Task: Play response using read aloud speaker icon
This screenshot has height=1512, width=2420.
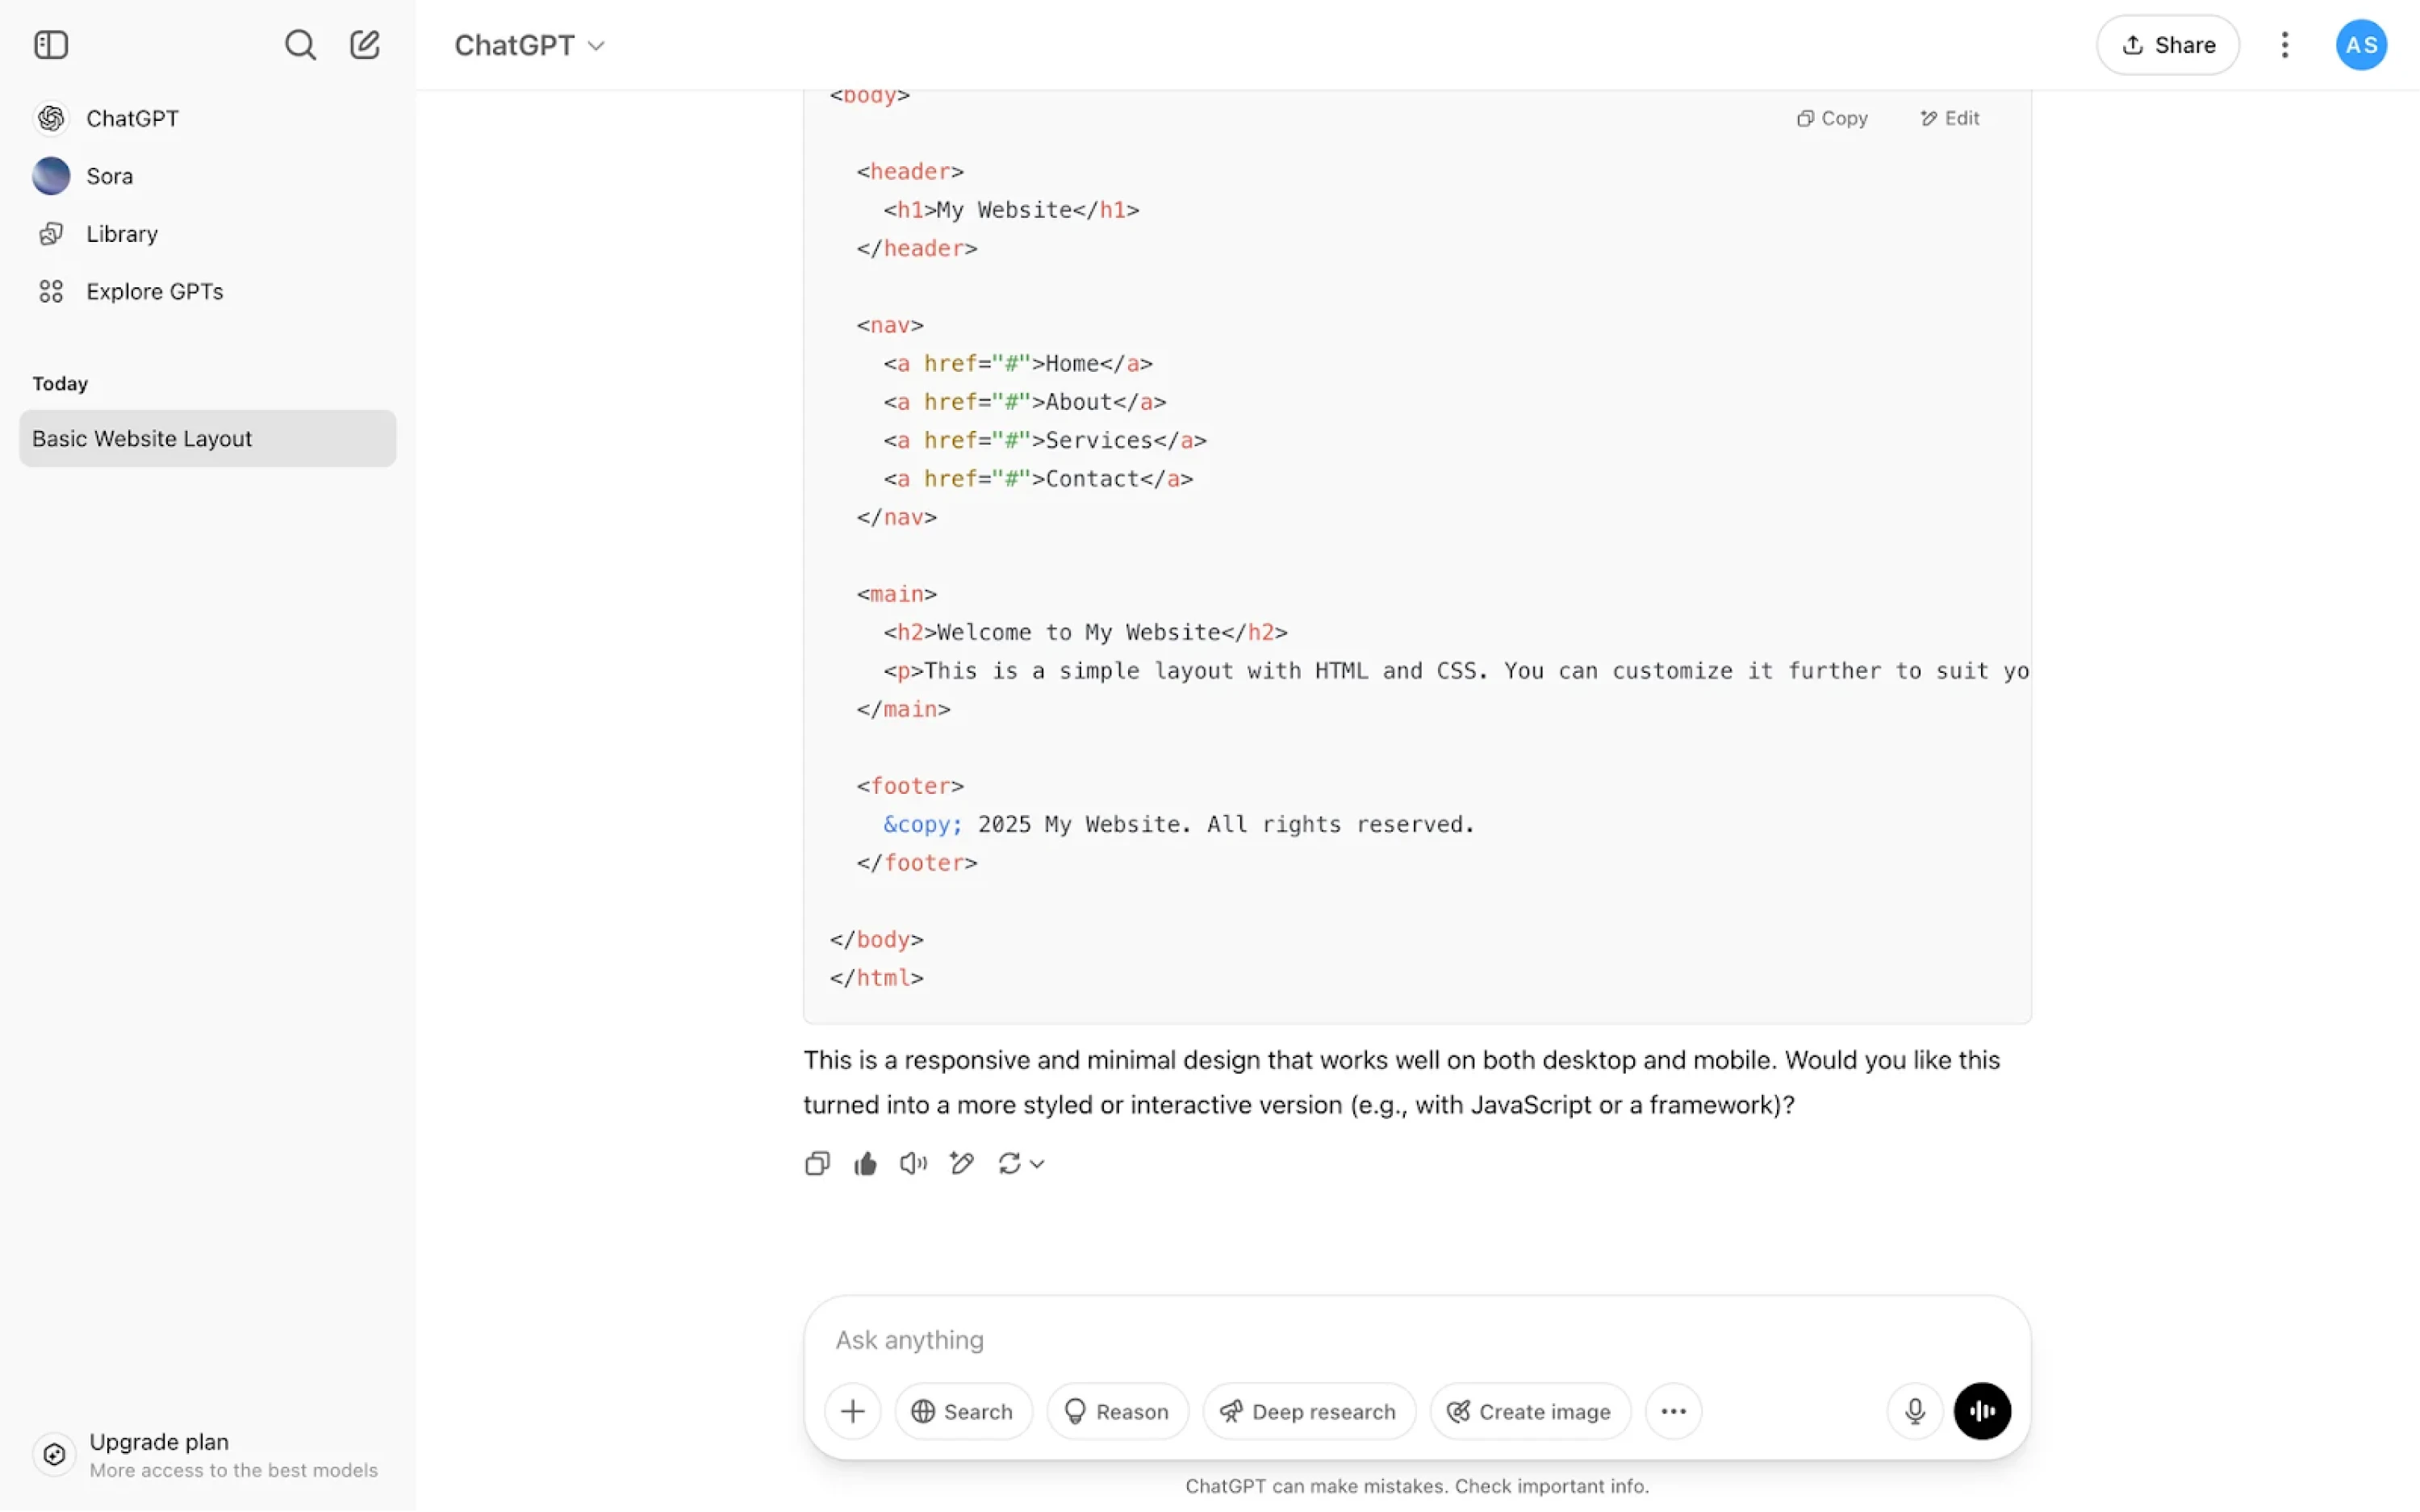Action: coord(913,1163)
